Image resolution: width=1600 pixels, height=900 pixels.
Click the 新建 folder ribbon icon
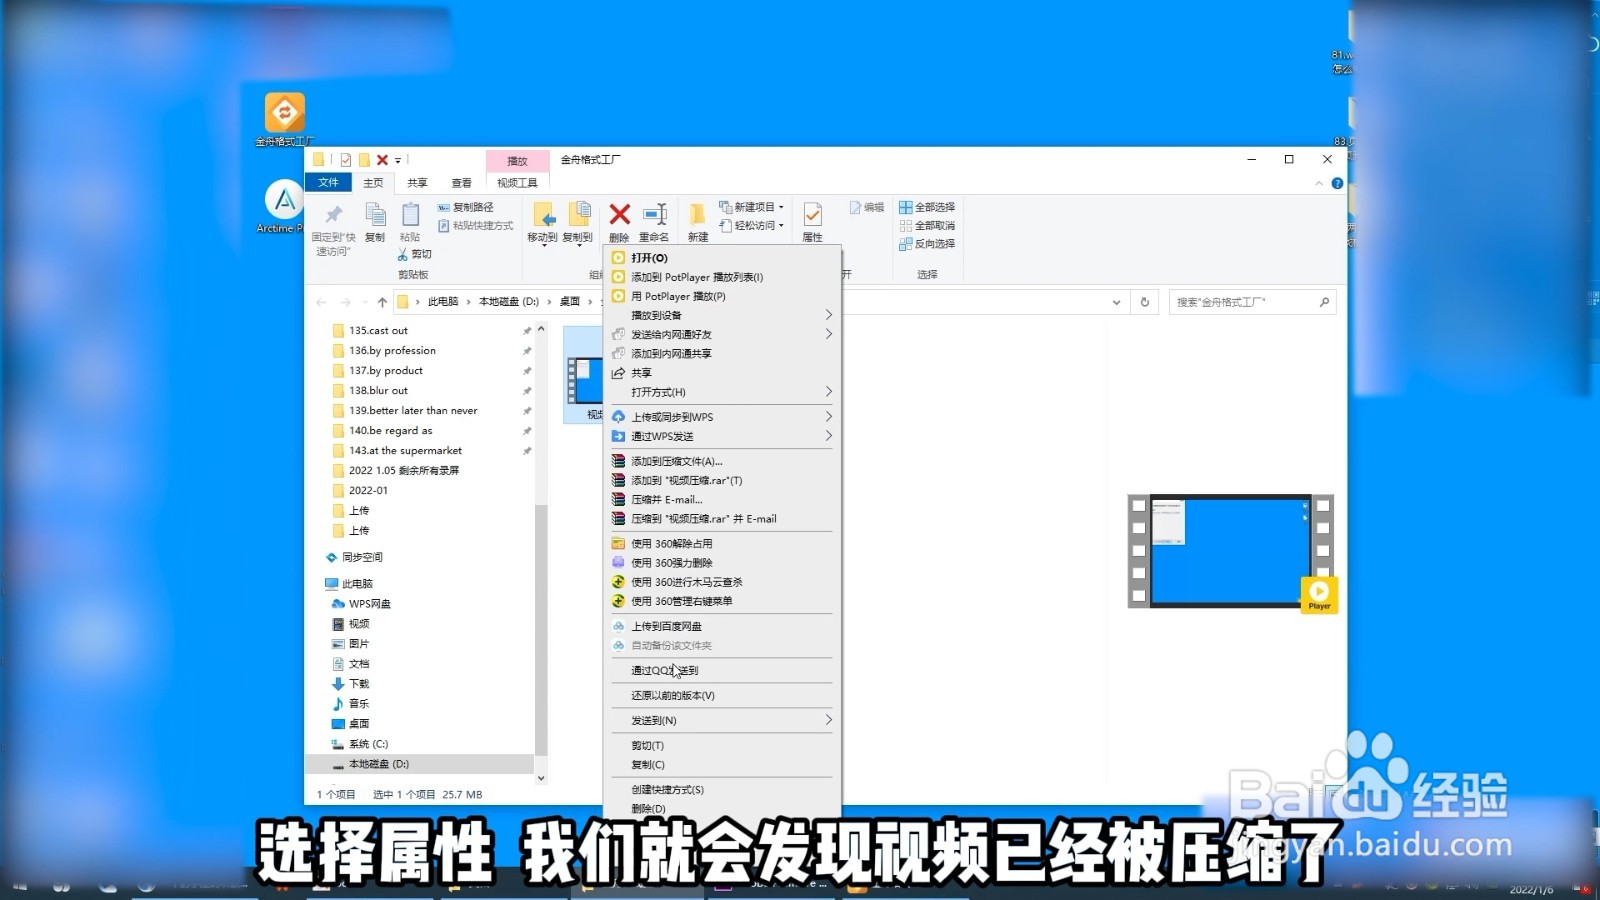pos(698,223)
